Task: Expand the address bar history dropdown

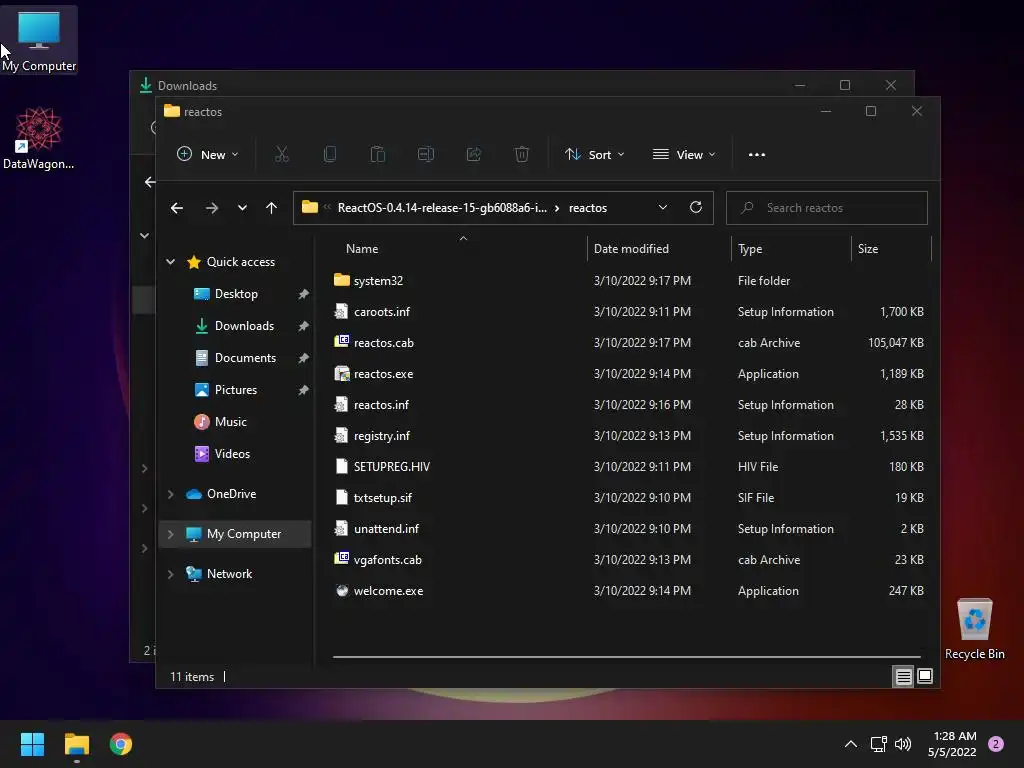Action: tap(663, 208)
